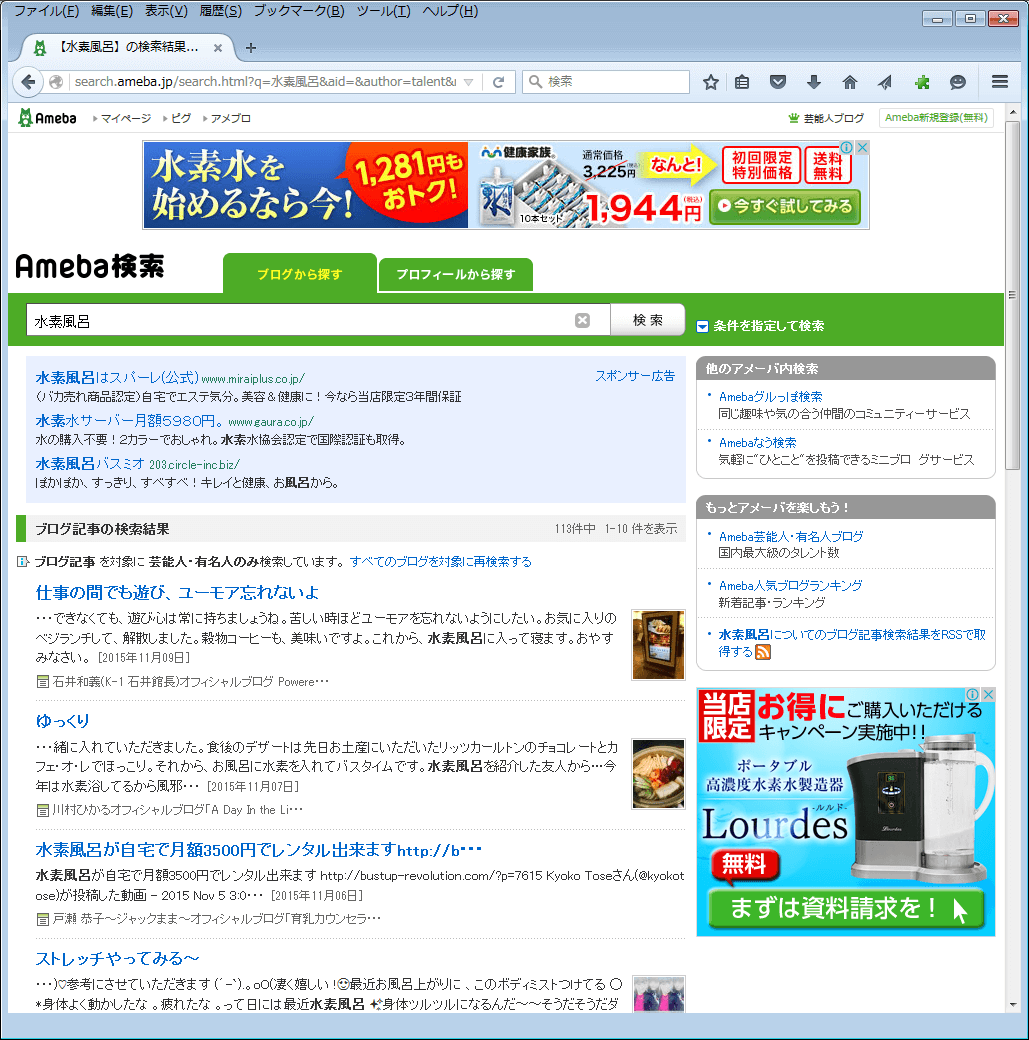Open the downloads arrow icon

(x=813, y=82)
